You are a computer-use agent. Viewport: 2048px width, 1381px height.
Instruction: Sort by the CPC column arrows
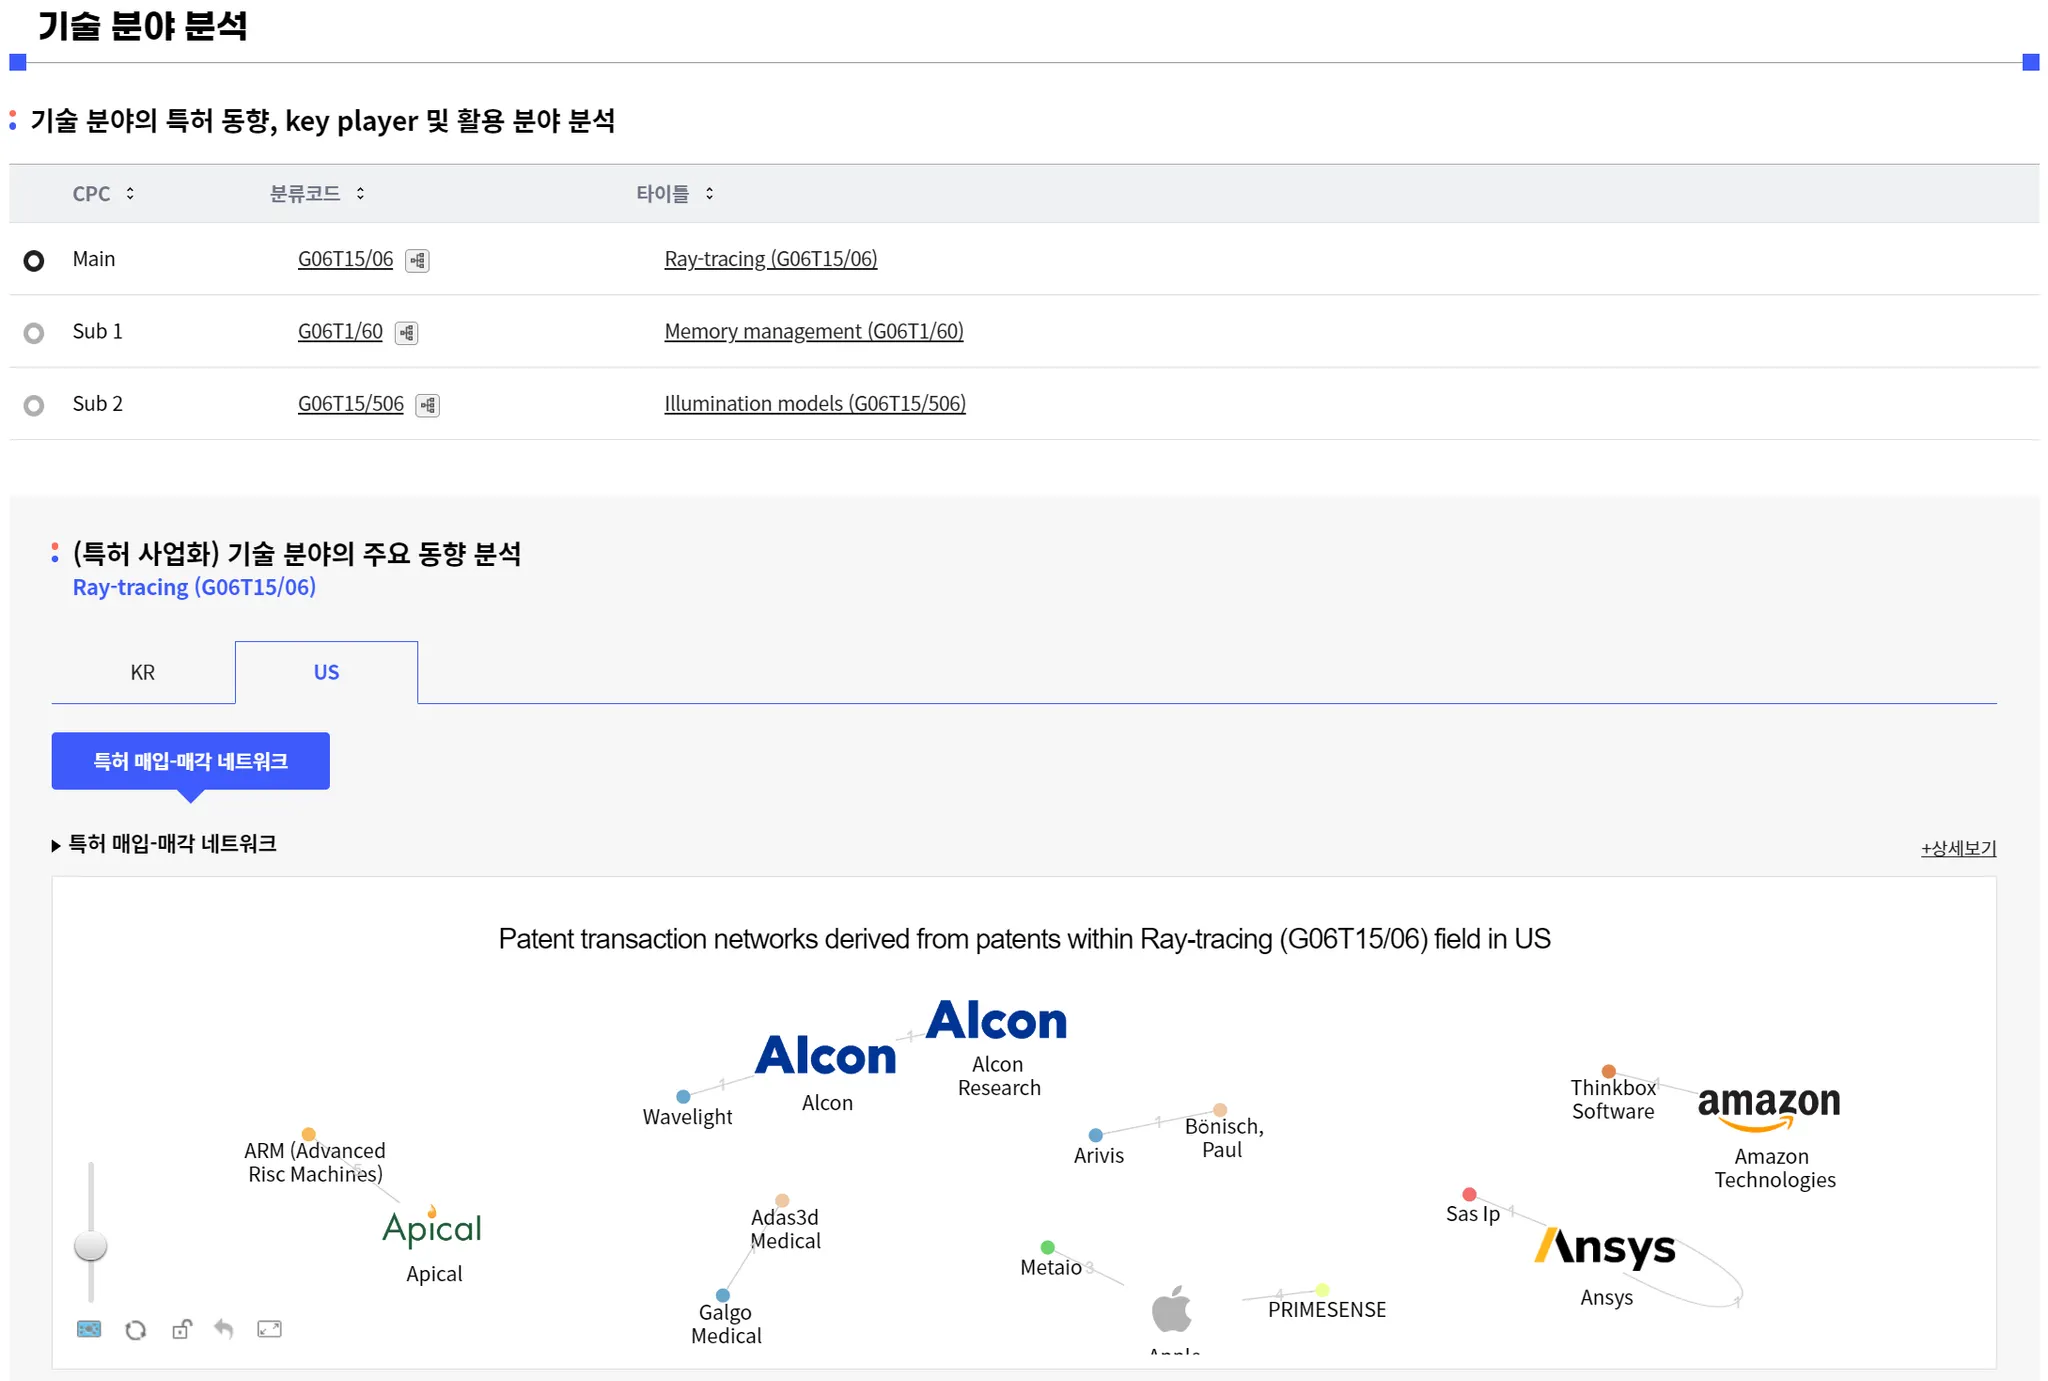click(130, 194)
